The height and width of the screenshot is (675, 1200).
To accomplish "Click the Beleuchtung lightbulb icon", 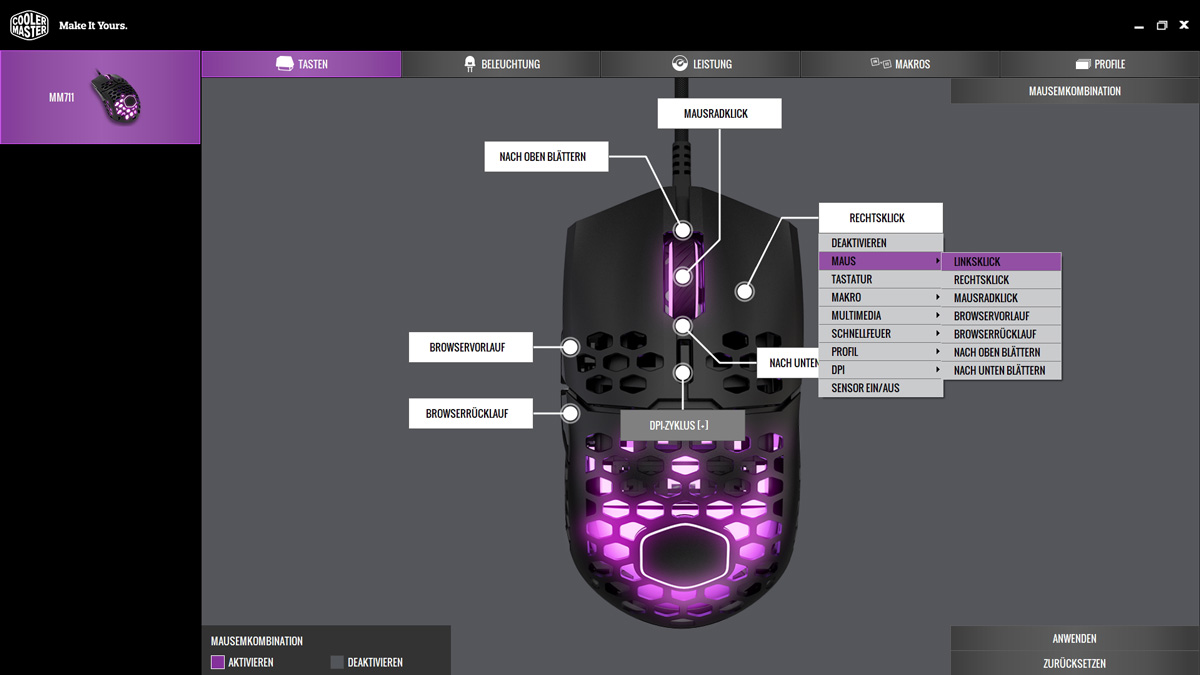I will tap(470, 64).
